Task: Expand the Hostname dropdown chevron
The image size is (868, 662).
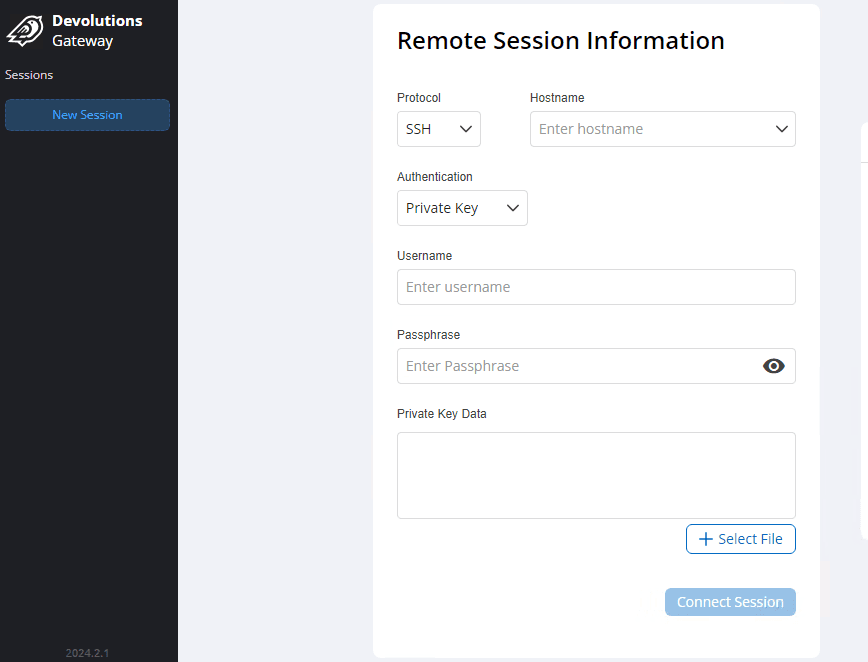Action: 781,128
